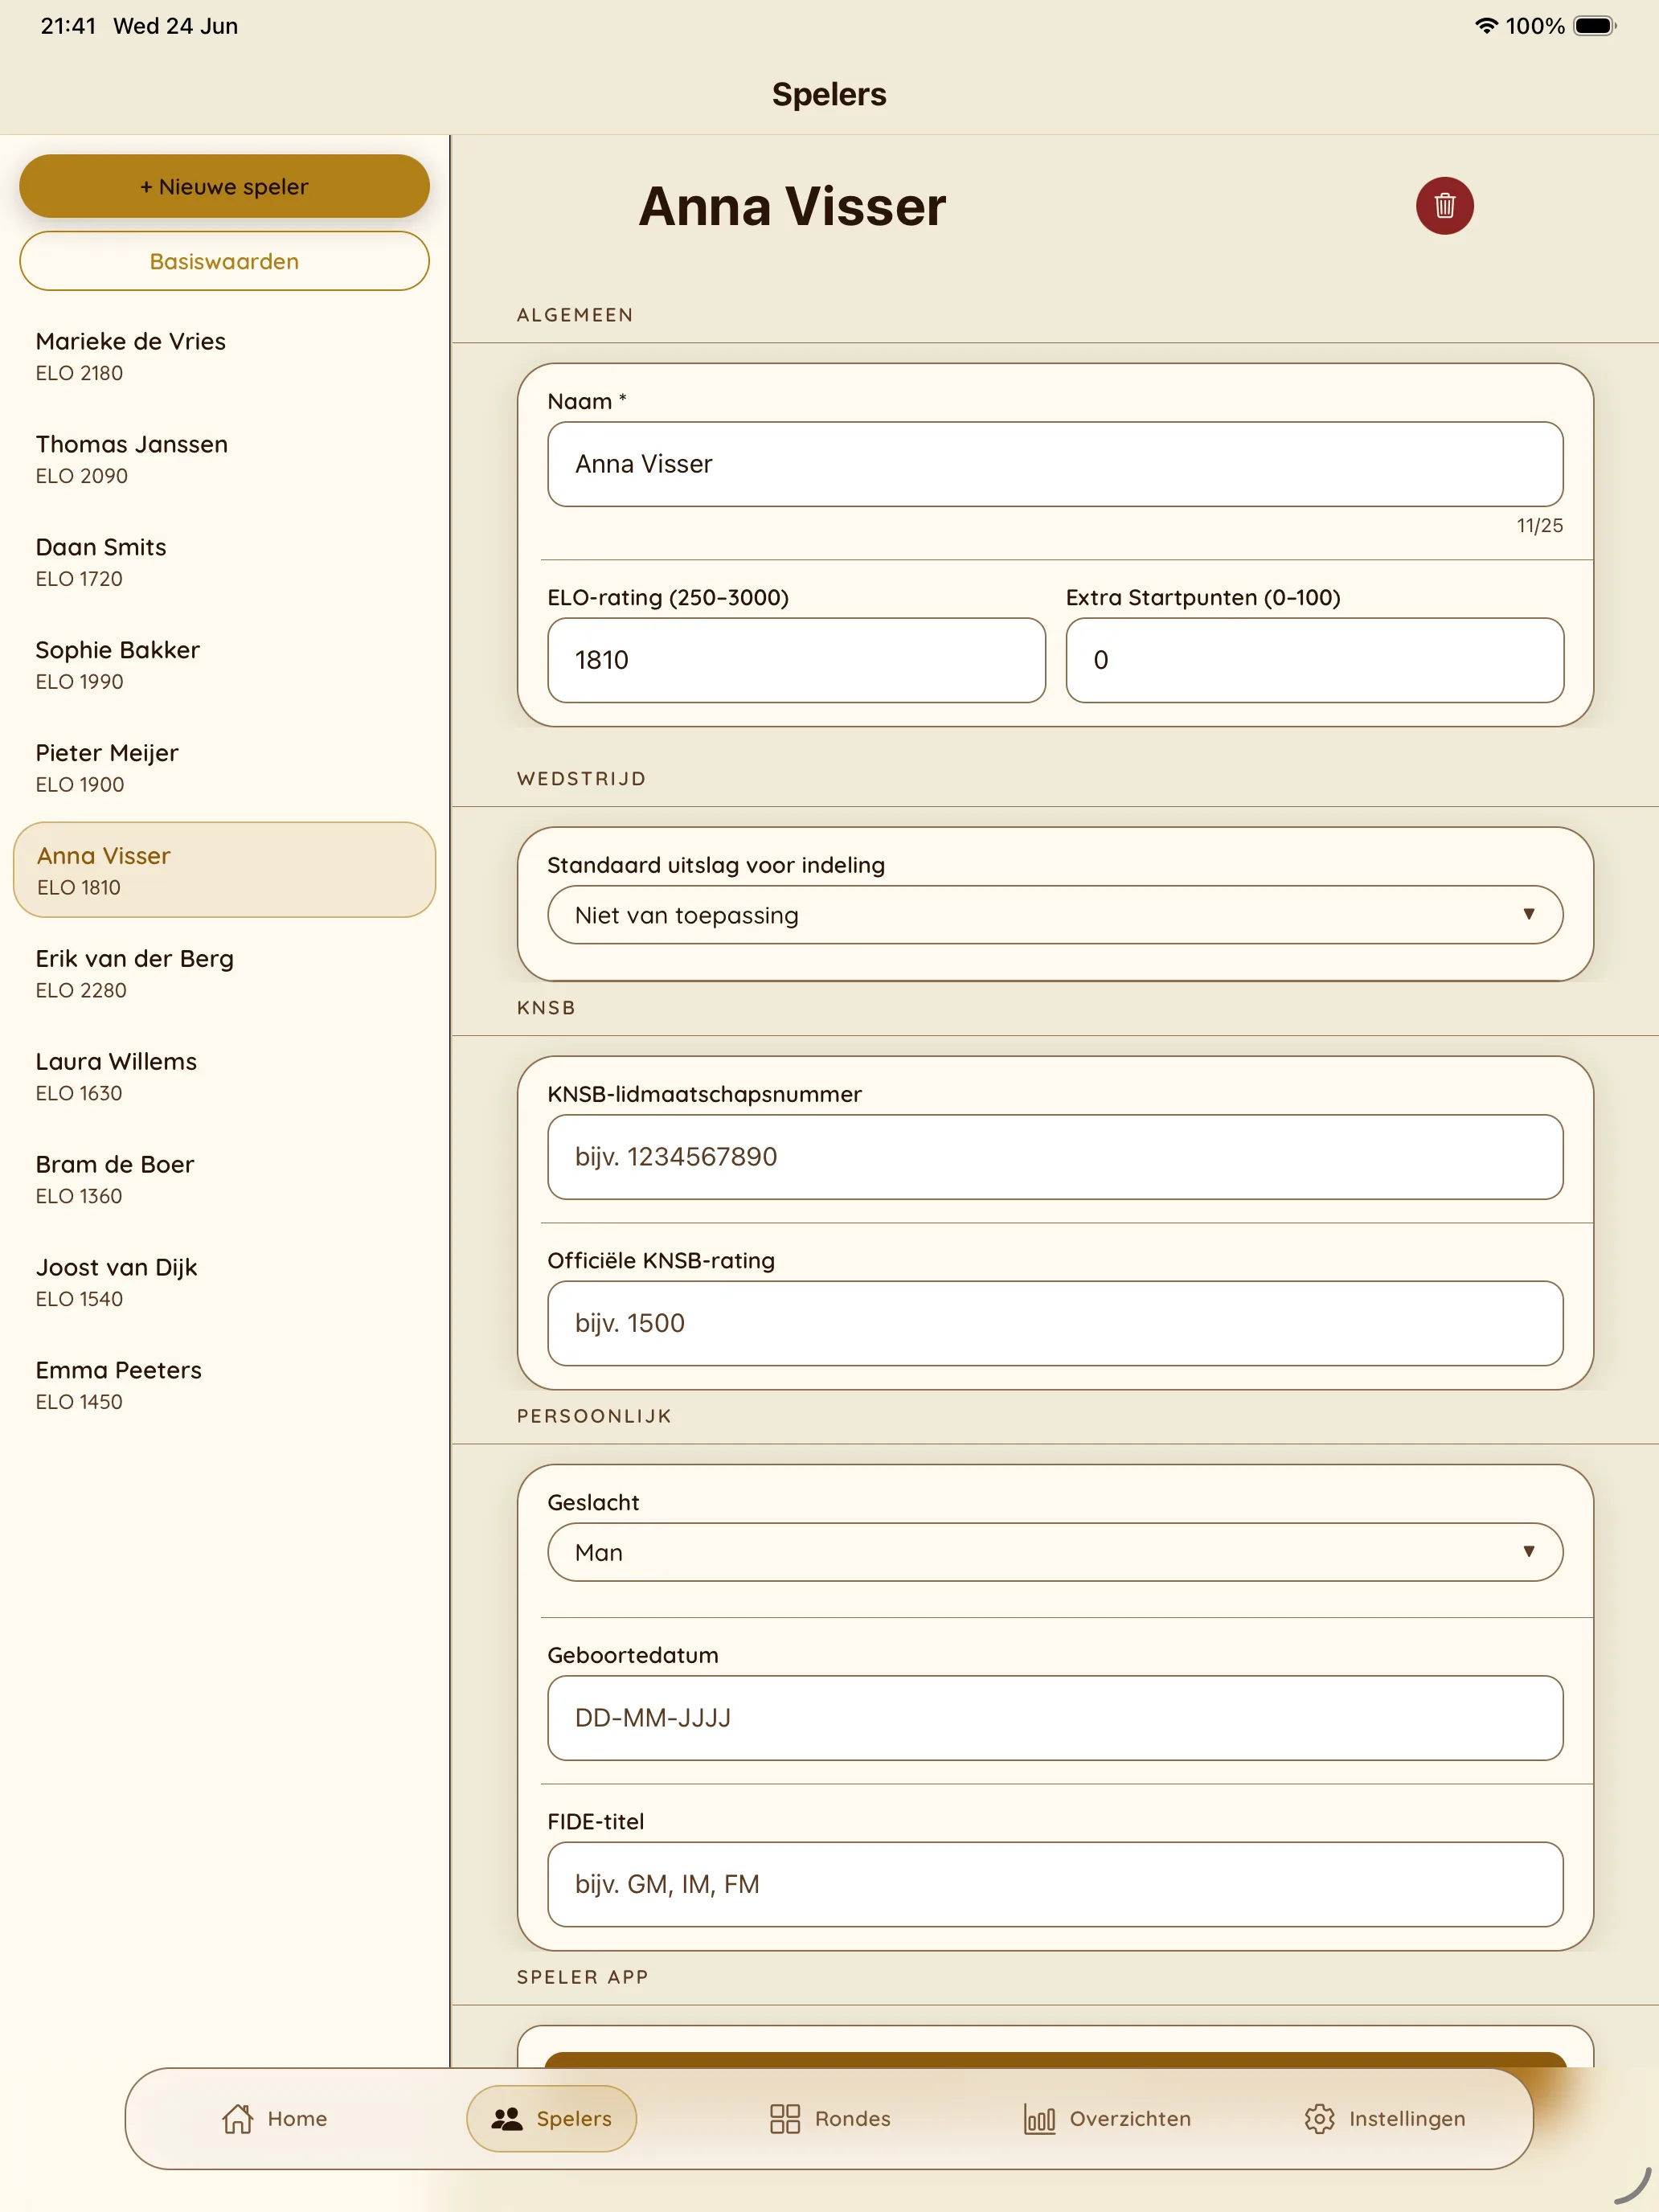This screenshot has height=2212, width=1659.
Task: Select player Laura Willems
Action: (224, 1076)
